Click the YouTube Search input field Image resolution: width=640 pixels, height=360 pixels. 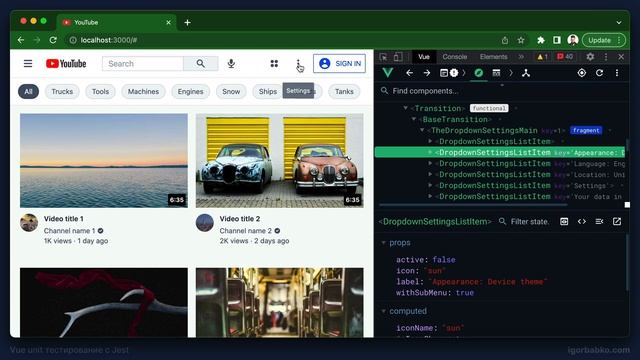142,64
